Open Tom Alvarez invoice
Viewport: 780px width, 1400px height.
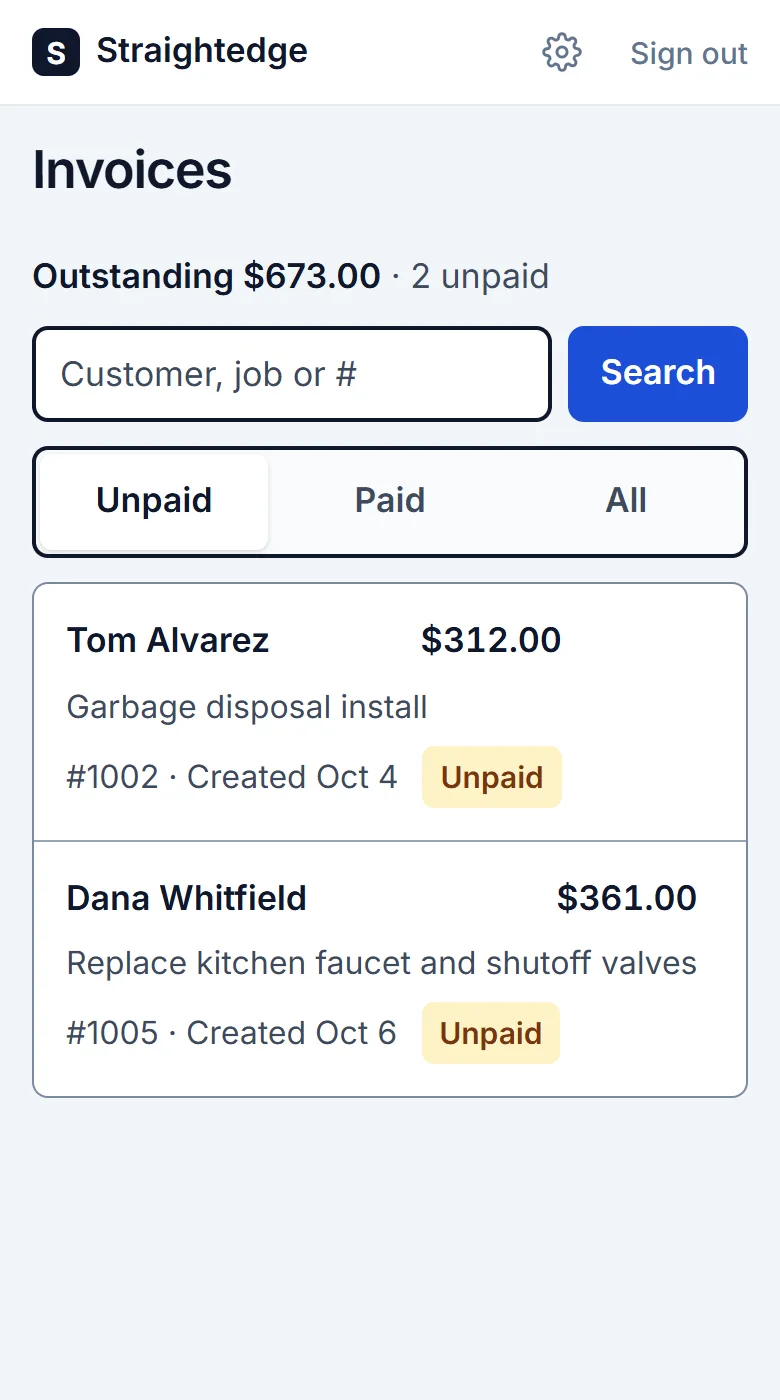tap(390, 712)
